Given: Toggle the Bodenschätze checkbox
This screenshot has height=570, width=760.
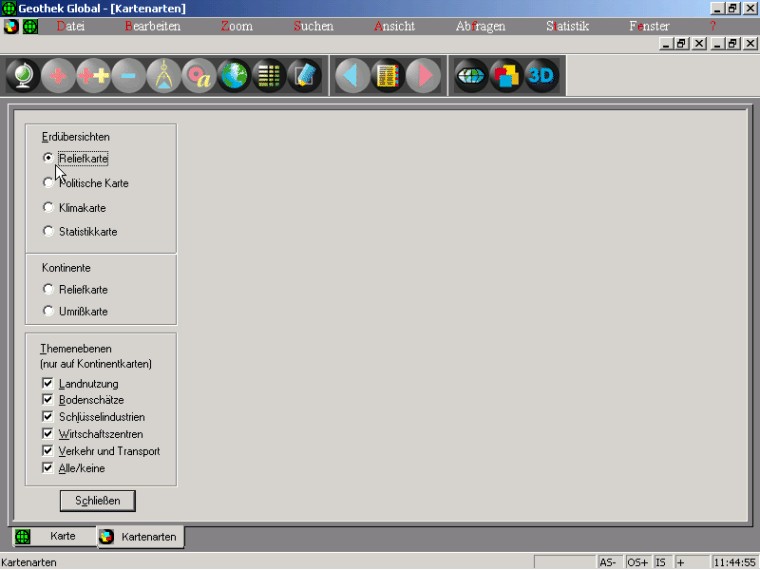Looking at the screenshot, I should 48,400.
